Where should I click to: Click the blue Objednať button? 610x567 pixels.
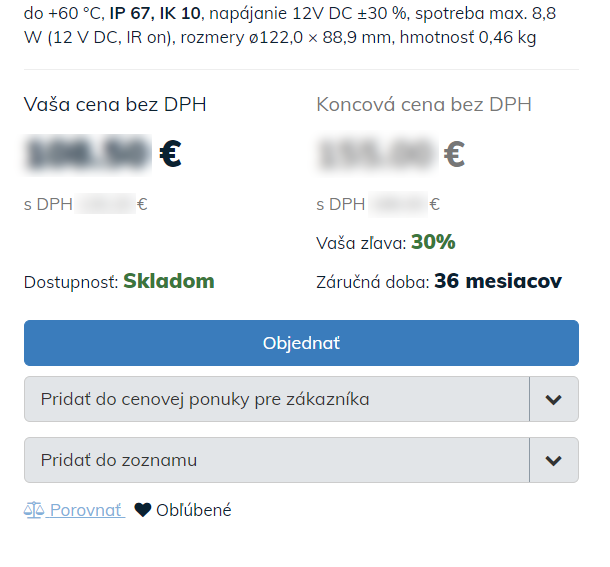(301, 343)
